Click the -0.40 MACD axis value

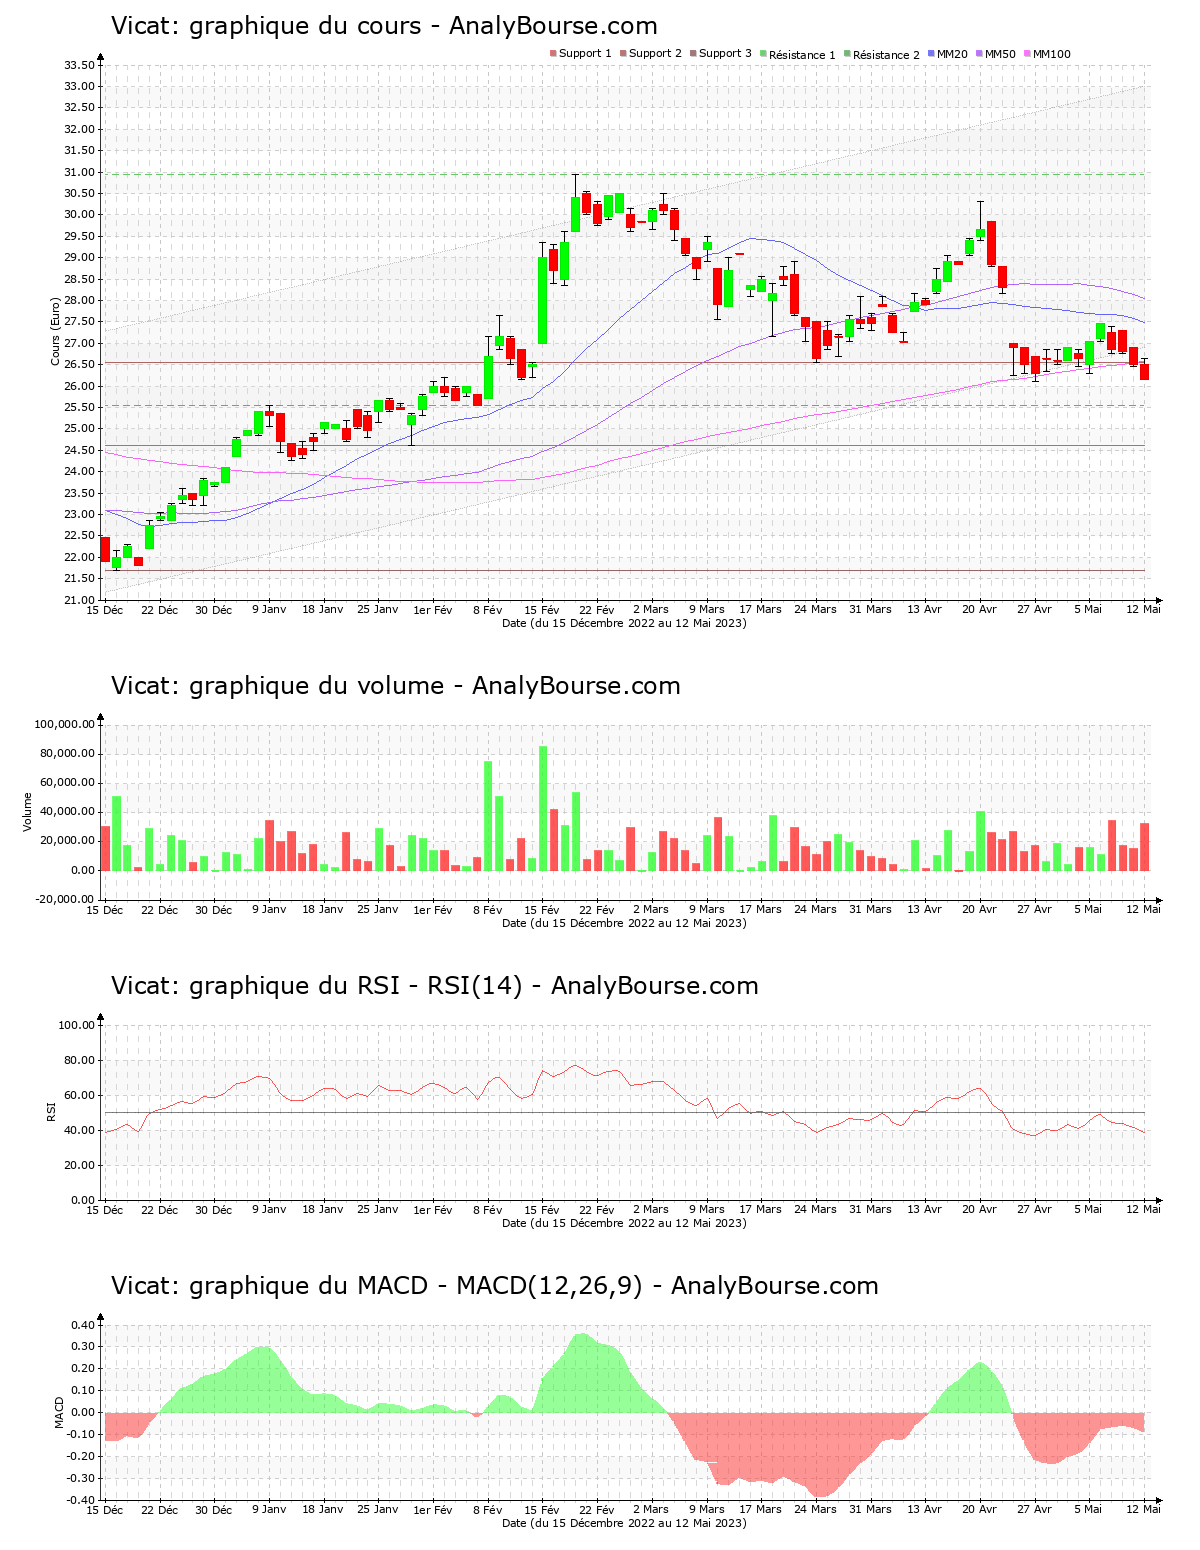82,1500
